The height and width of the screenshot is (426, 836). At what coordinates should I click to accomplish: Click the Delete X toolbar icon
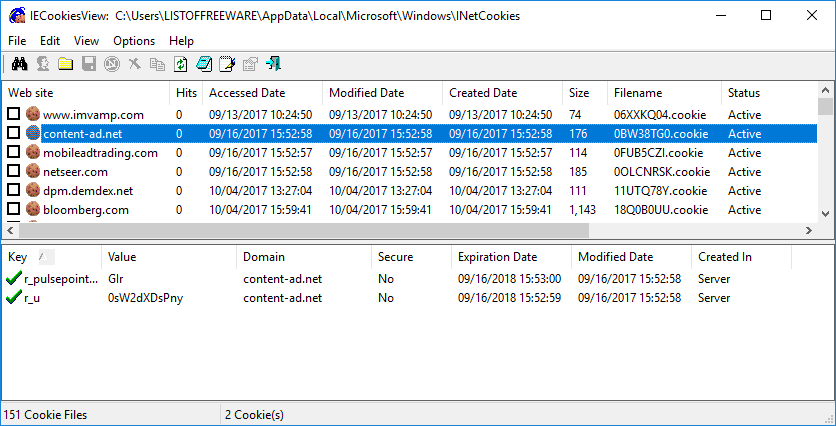pyautogui.click(x=134, y=65)
